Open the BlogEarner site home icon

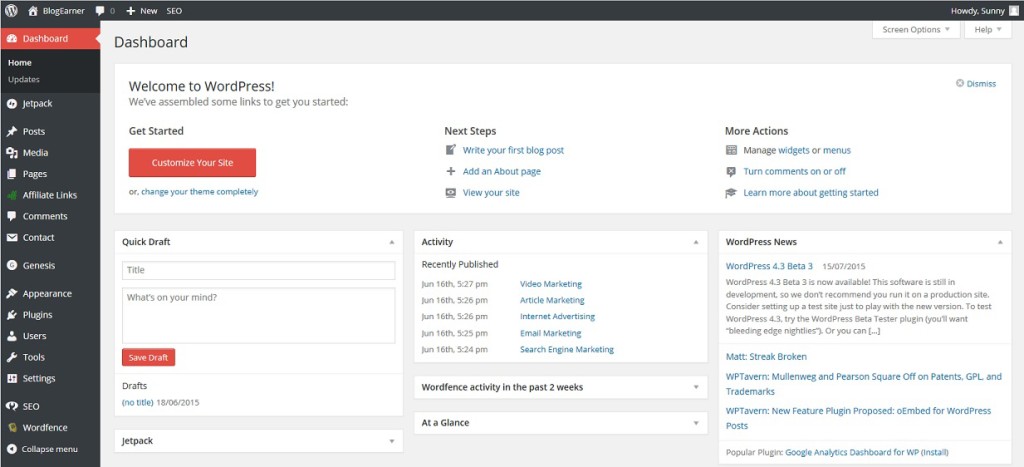pos(33,10)
